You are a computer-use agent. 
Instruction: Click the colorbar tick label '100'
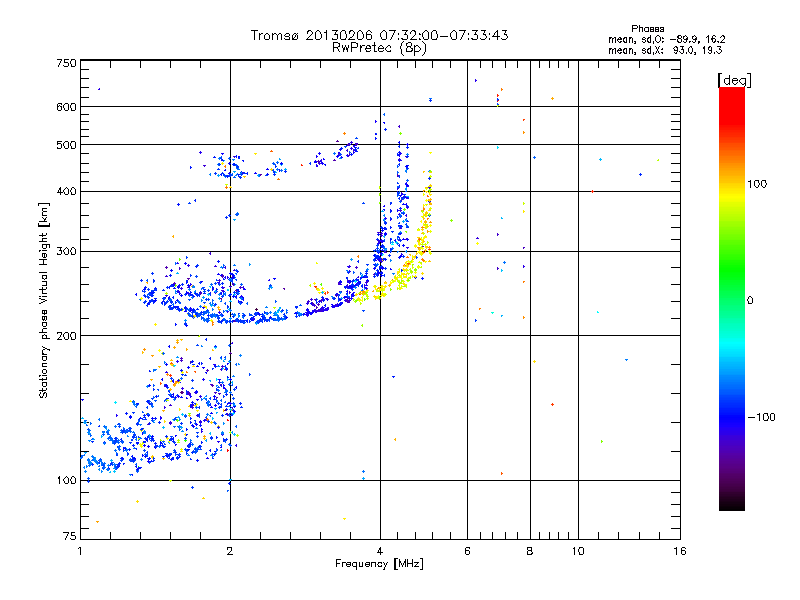coord(757,184)
